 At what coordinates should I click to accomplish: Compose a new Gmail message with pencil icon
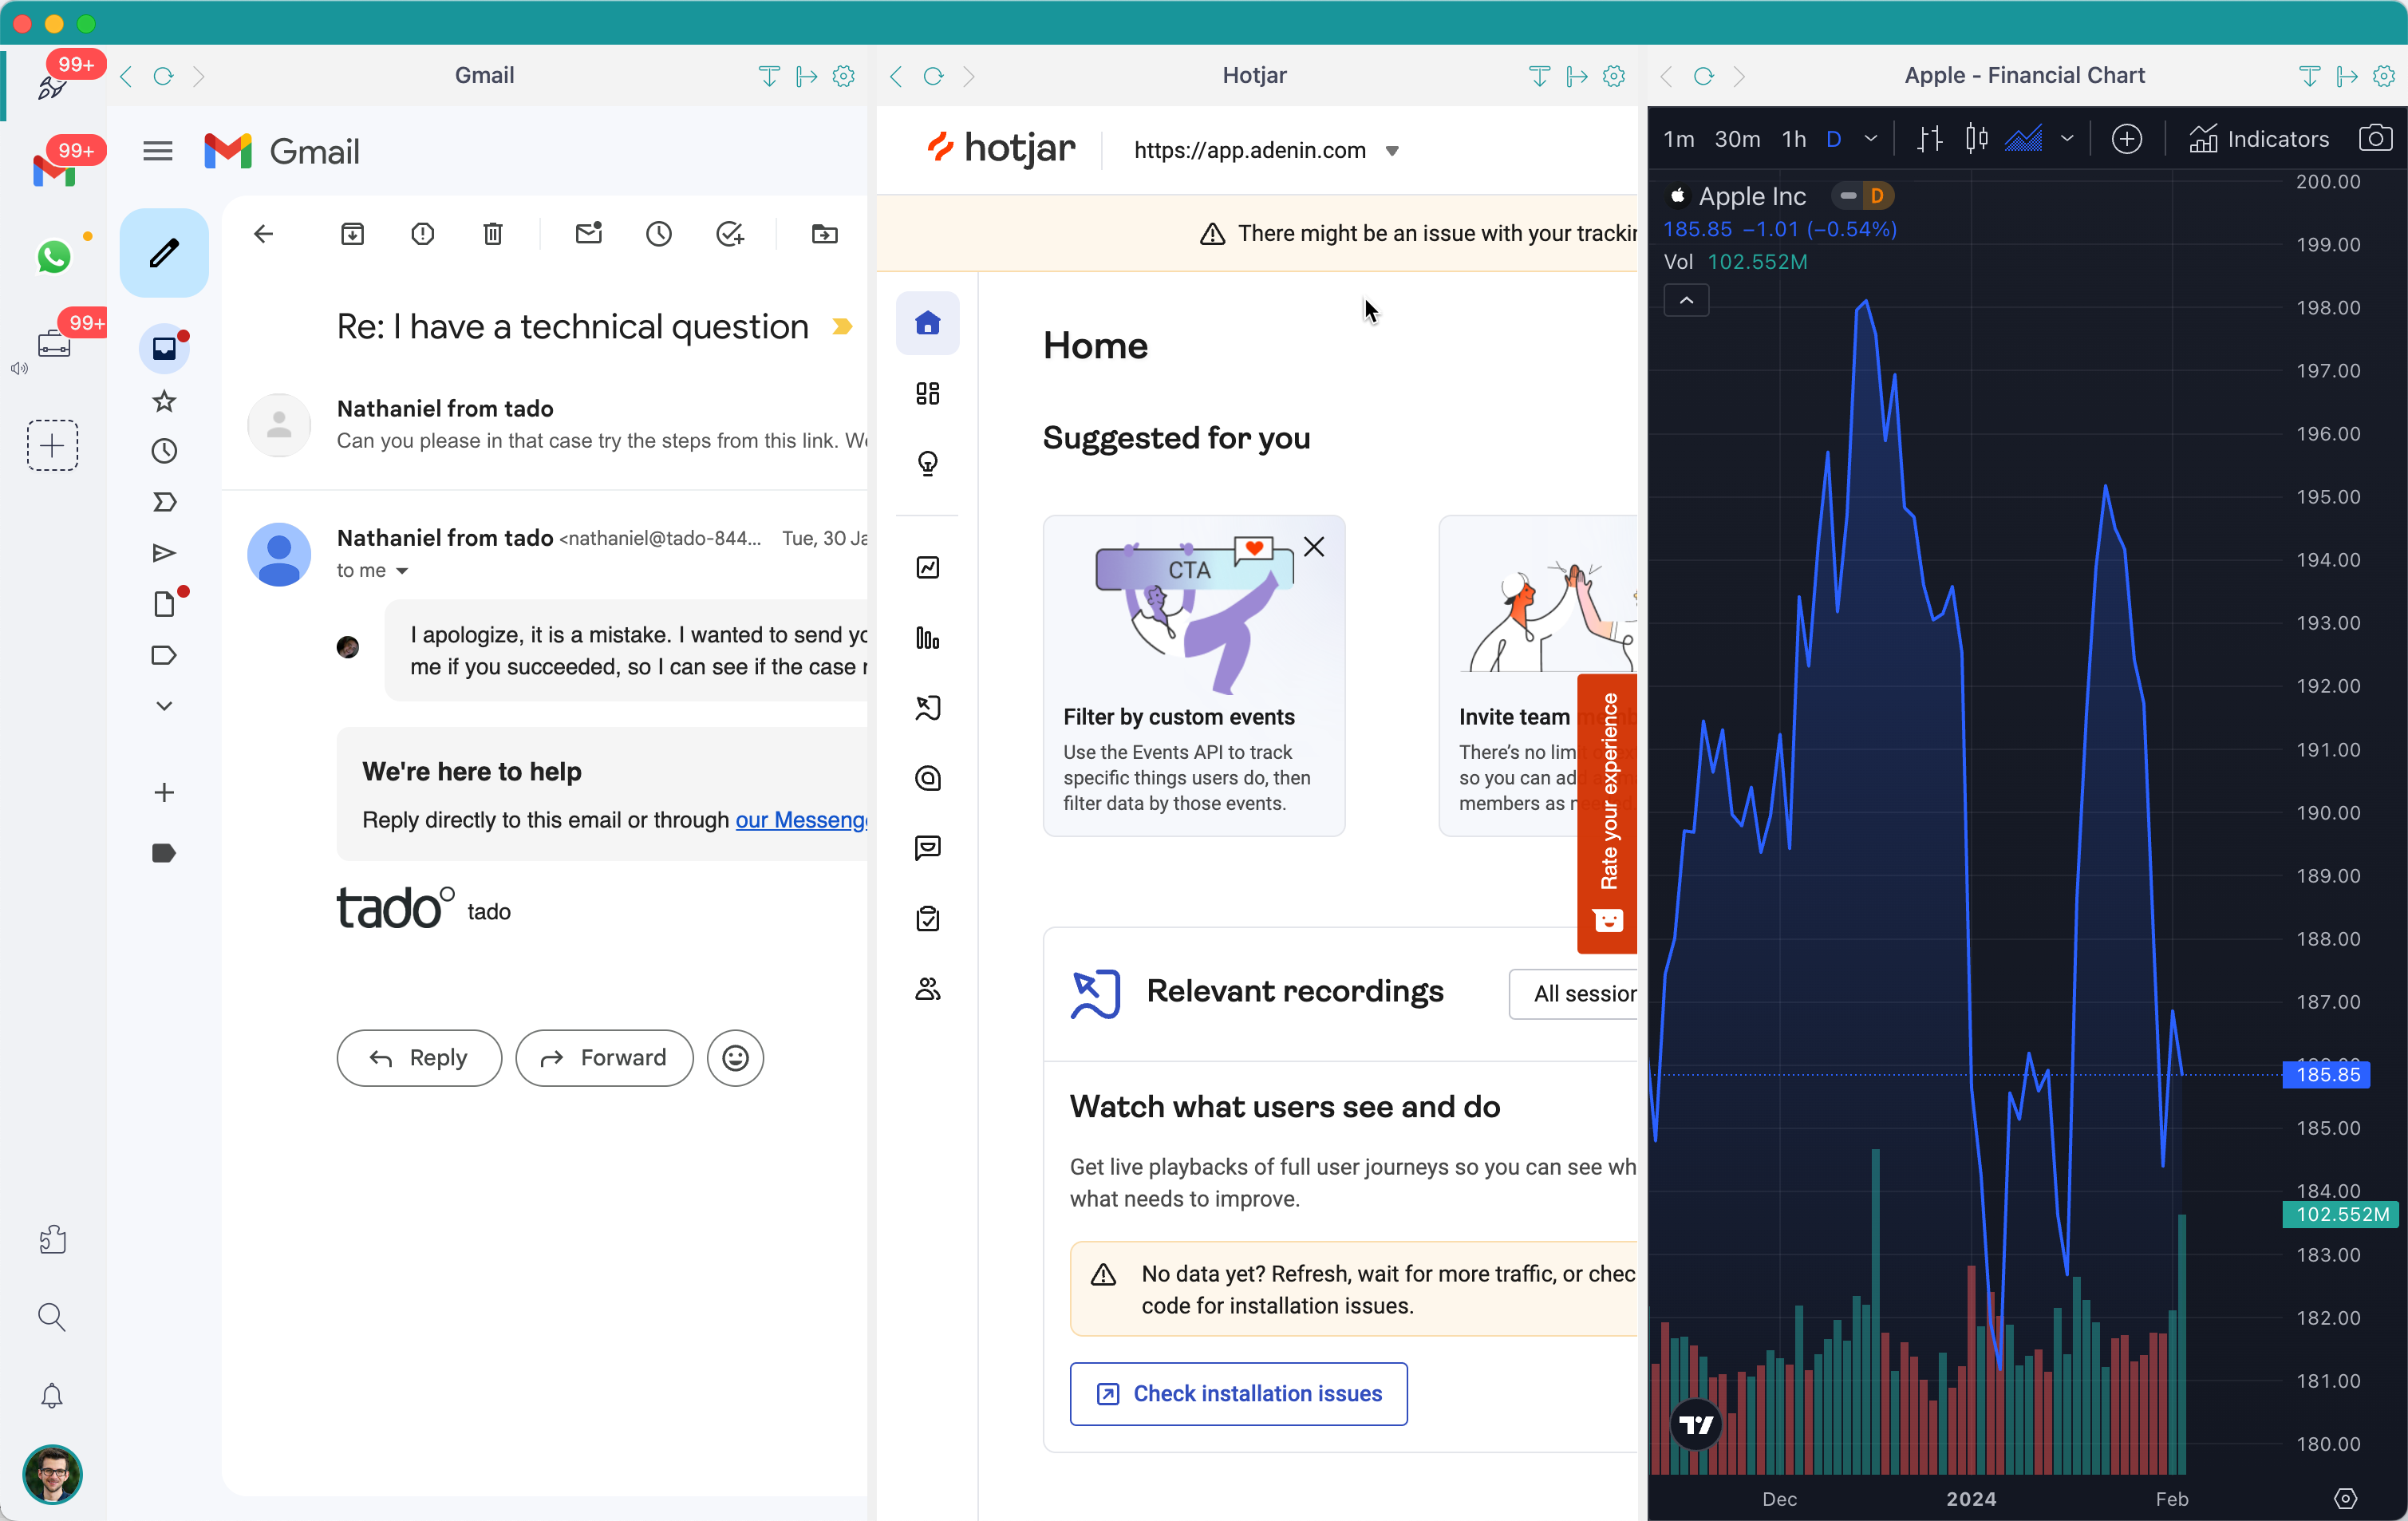164,252
